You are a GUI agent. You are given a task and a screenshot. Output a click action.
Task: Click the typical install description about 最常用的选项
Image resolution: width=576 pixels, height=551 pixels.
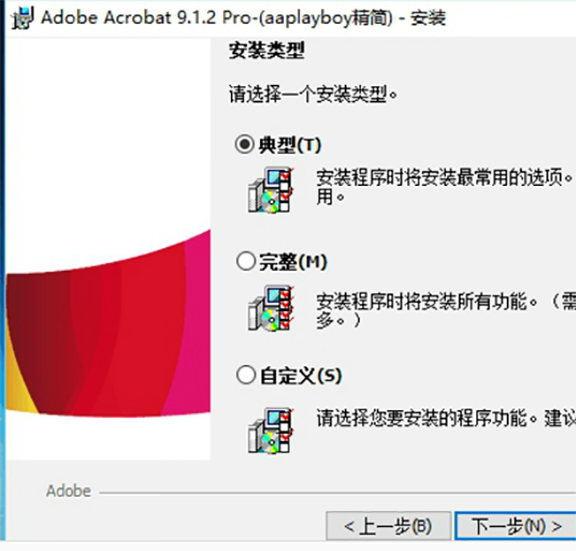point(445,187)
